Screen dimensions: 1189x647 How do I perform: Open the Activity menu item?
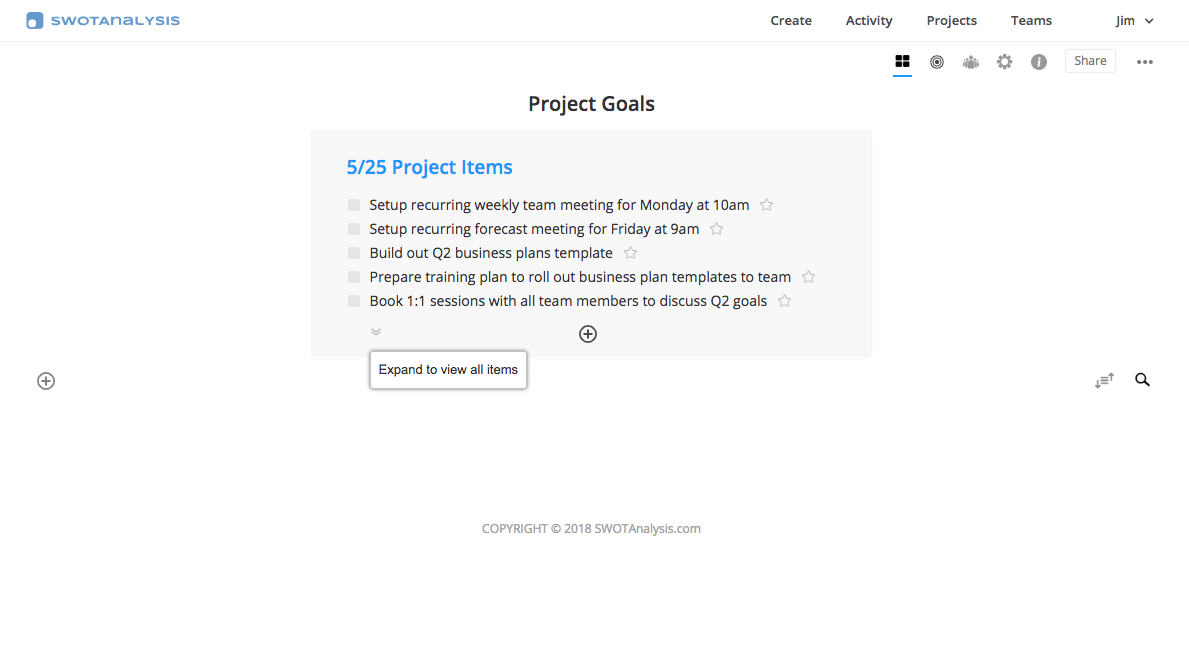click(x=868, y=20)
